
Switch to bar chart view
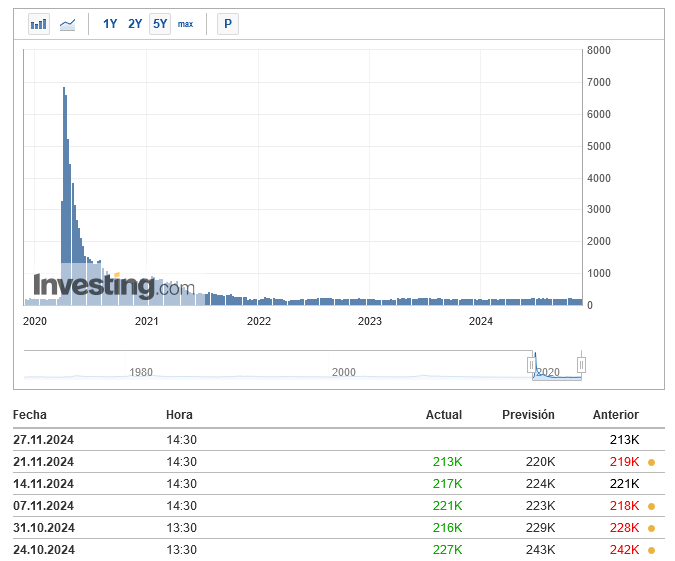(x=39, y=24)
